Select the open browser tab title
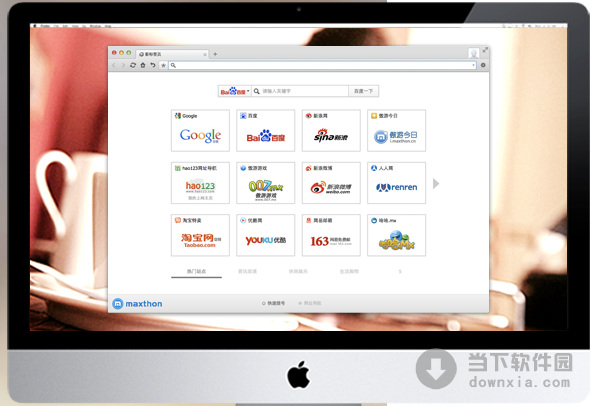Viewport: 596px width, 406px height. pos(153,54)
